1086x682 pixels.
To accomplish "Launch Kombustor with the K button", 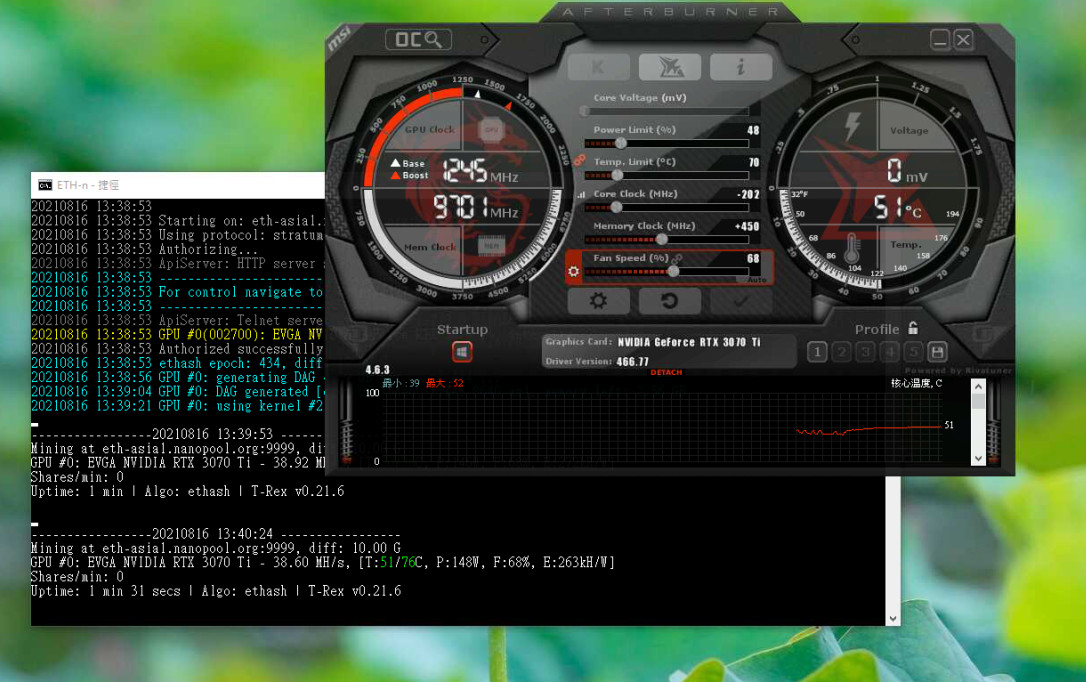I will click(598, 67).
